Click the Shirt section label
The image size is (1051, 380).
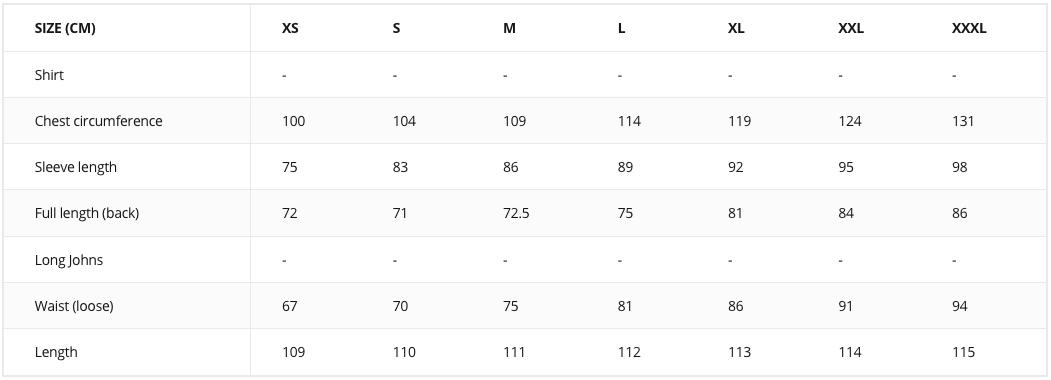[50, 74]
